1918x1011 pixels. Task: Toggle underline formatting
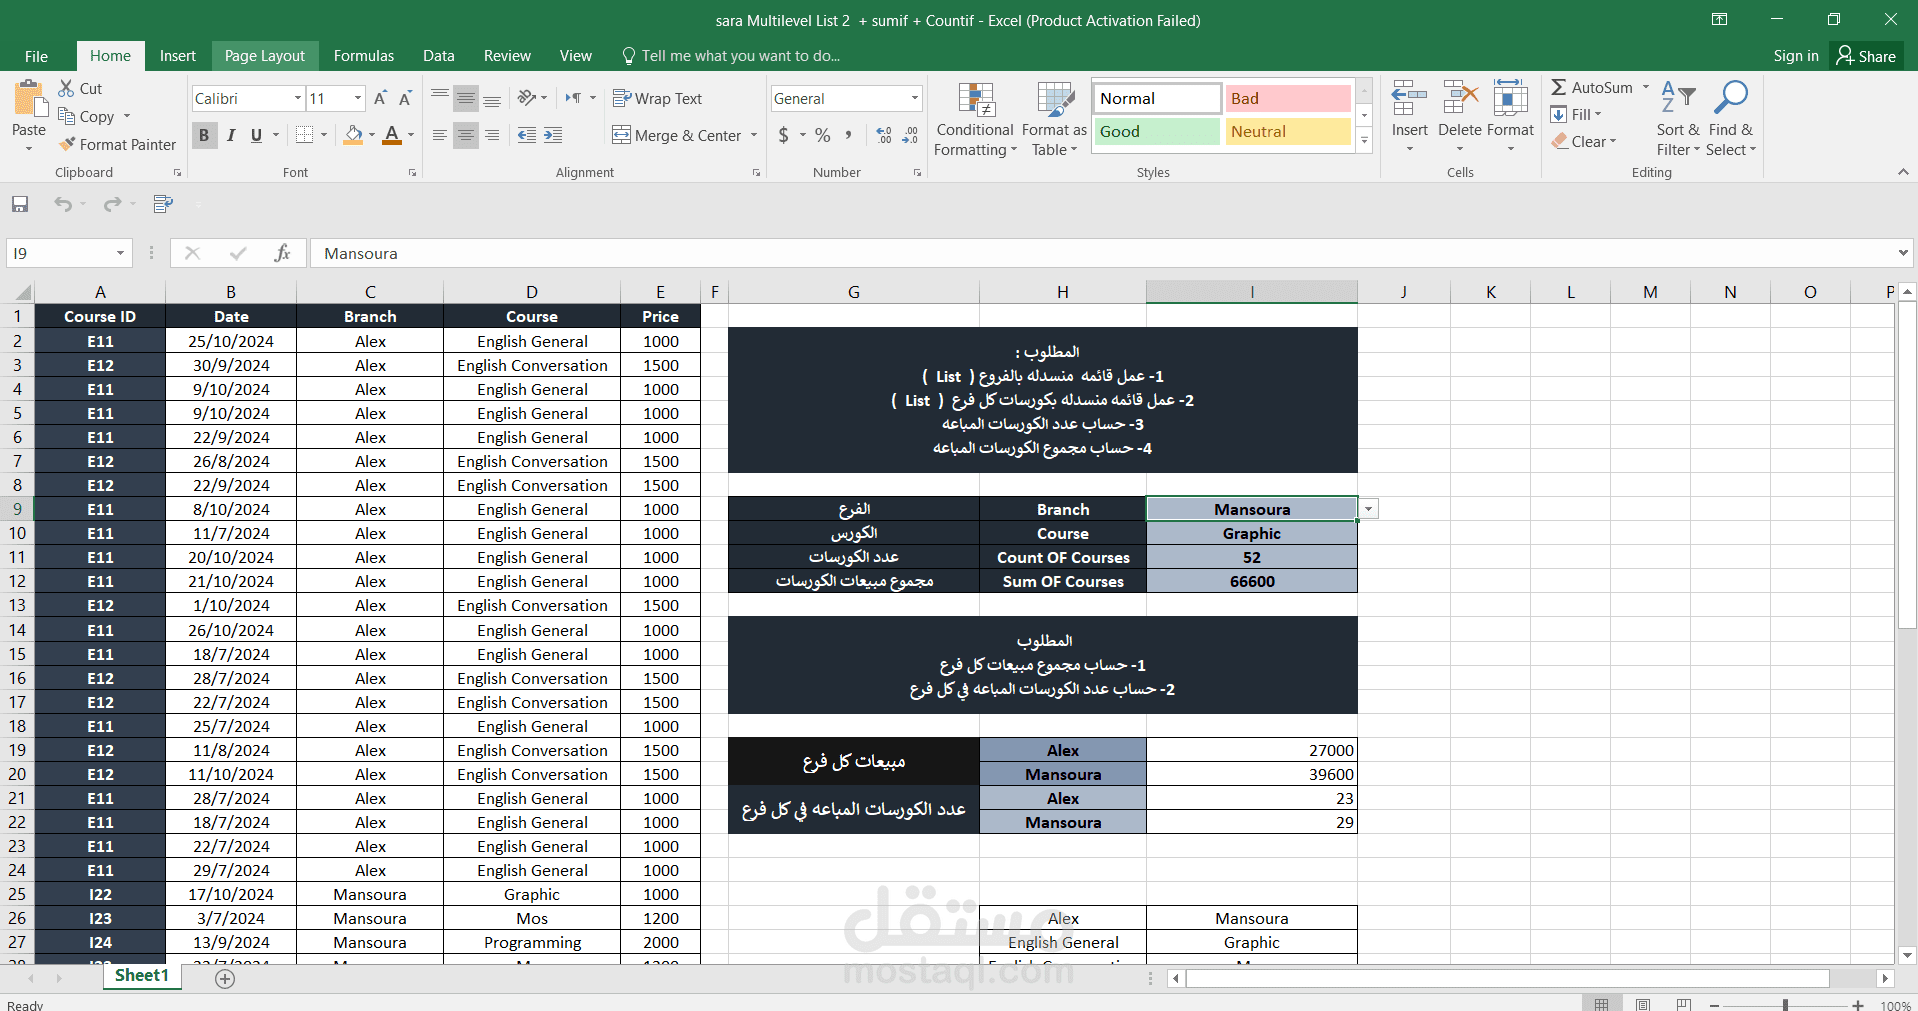256,135
